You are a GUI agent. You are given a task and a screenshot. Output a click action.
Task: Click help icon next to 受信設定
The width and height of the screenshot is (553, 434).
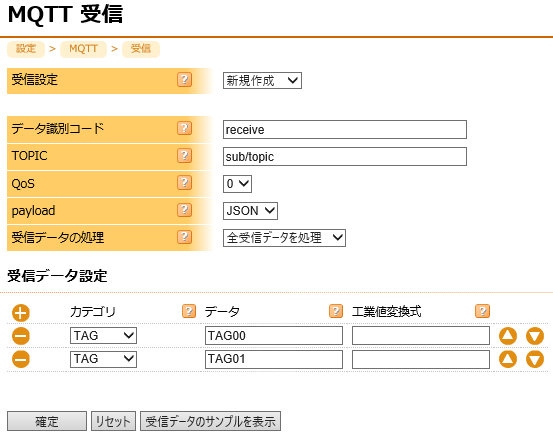coord(184,80)
